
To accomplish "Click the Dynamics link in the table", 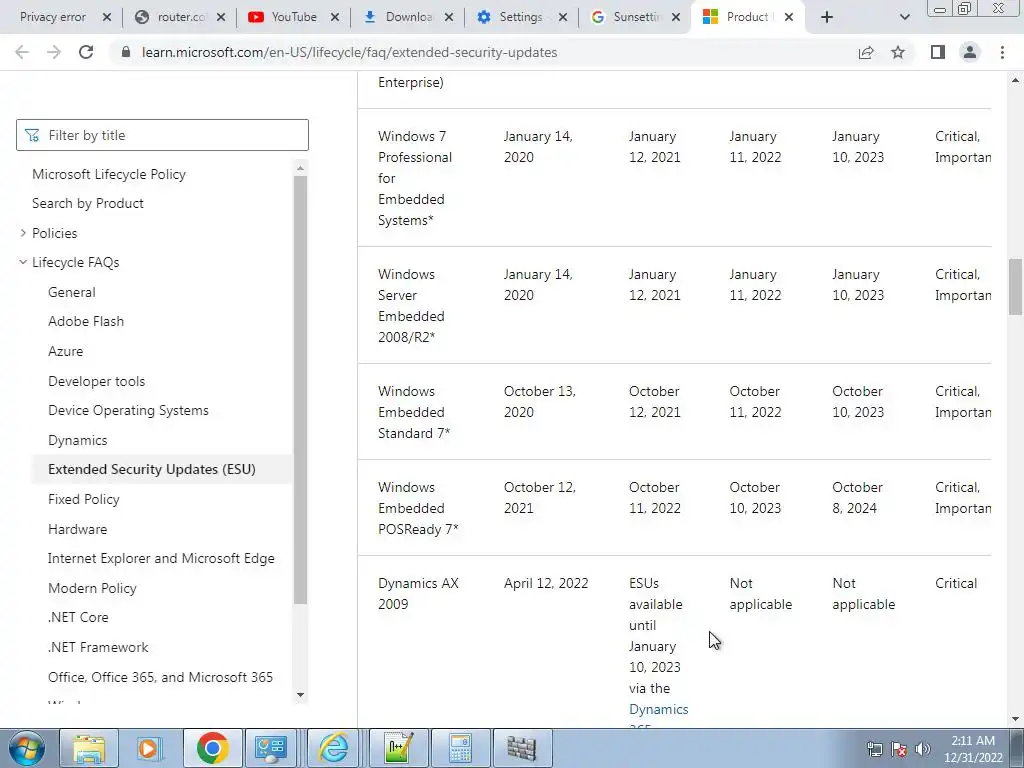I will coord(658,709).
